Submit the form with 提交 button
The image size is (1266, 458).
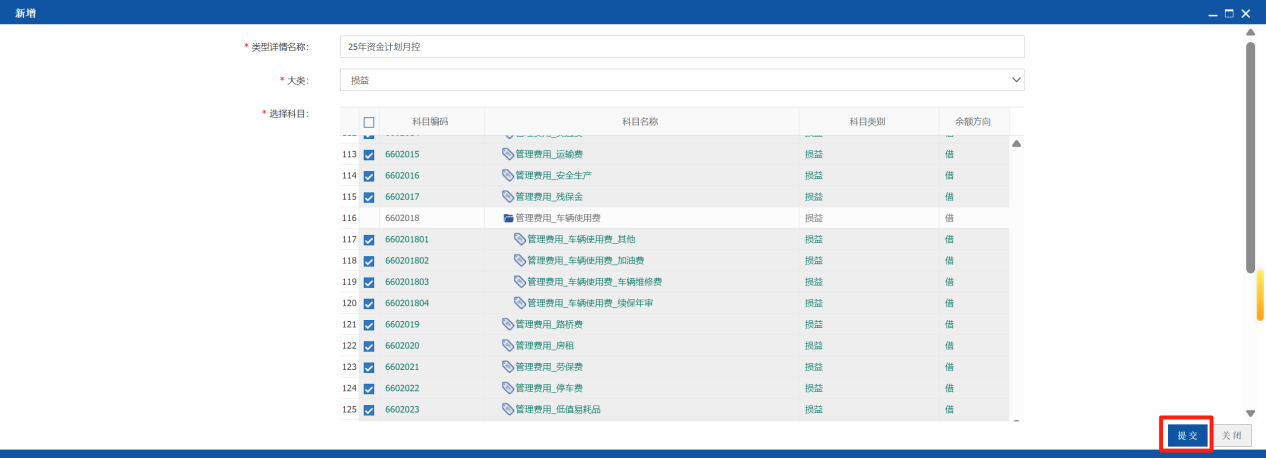[x=1187, y=435]
